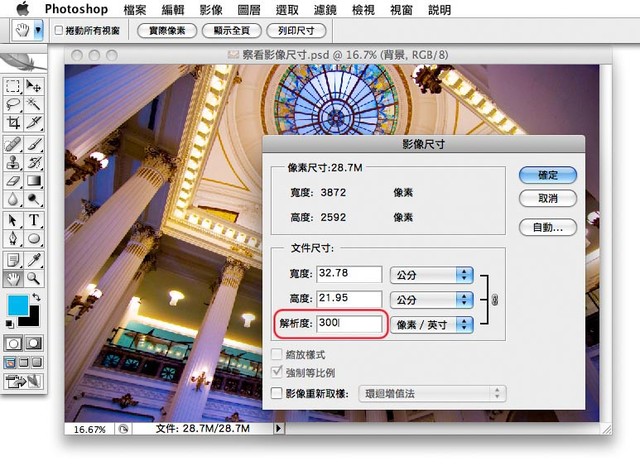Select the Ellipse shape tool

pos(33,239)
